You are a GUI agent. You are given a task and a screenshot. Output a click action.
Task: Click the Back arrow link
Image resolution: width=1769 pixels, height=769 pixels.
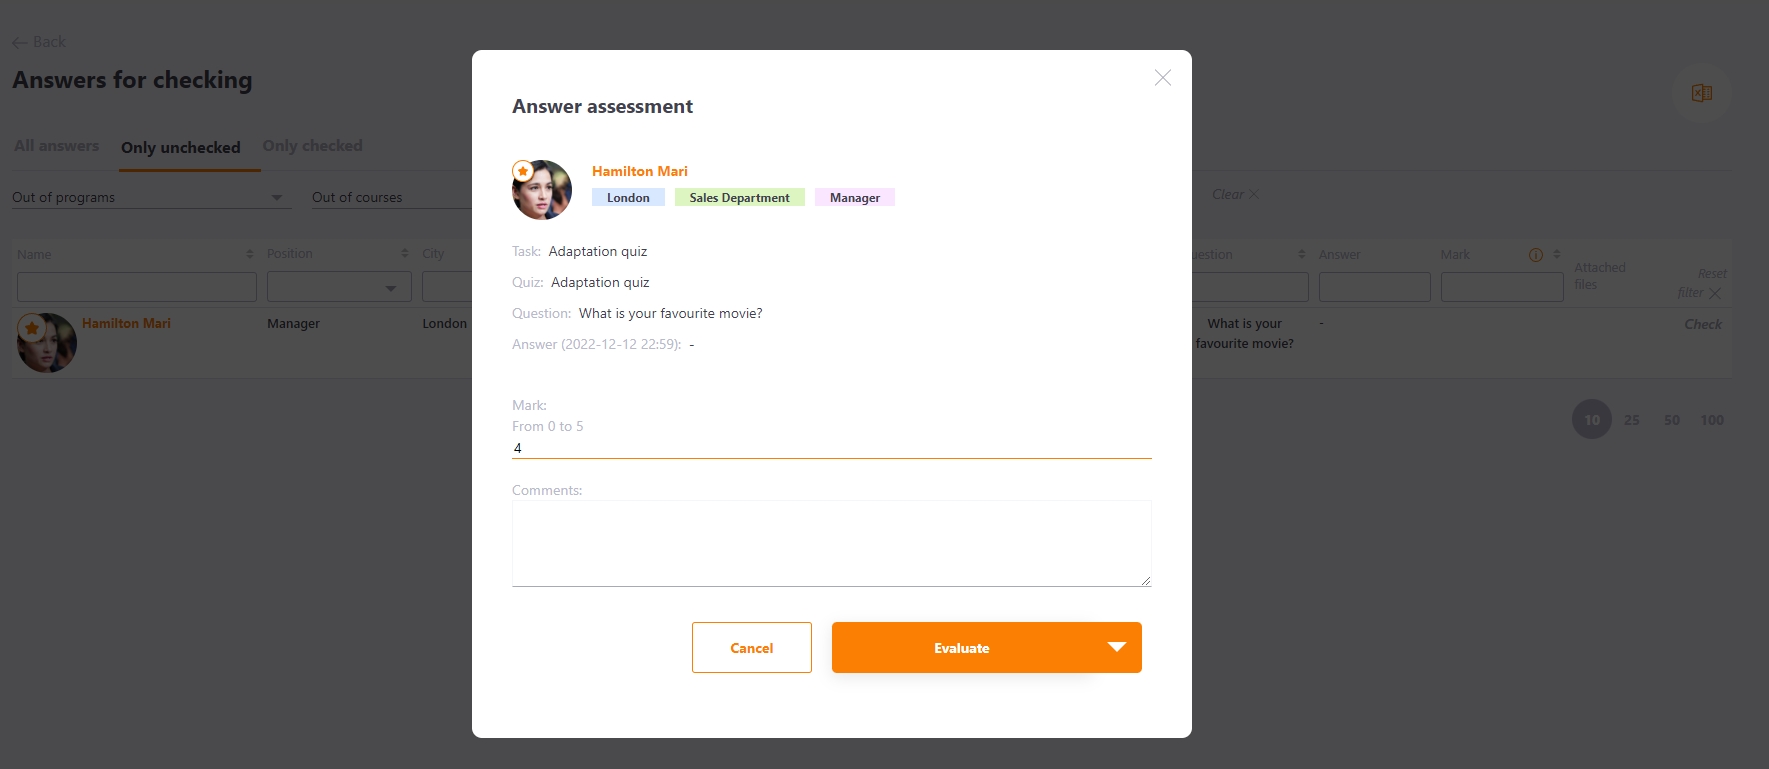tap(39, 42)
